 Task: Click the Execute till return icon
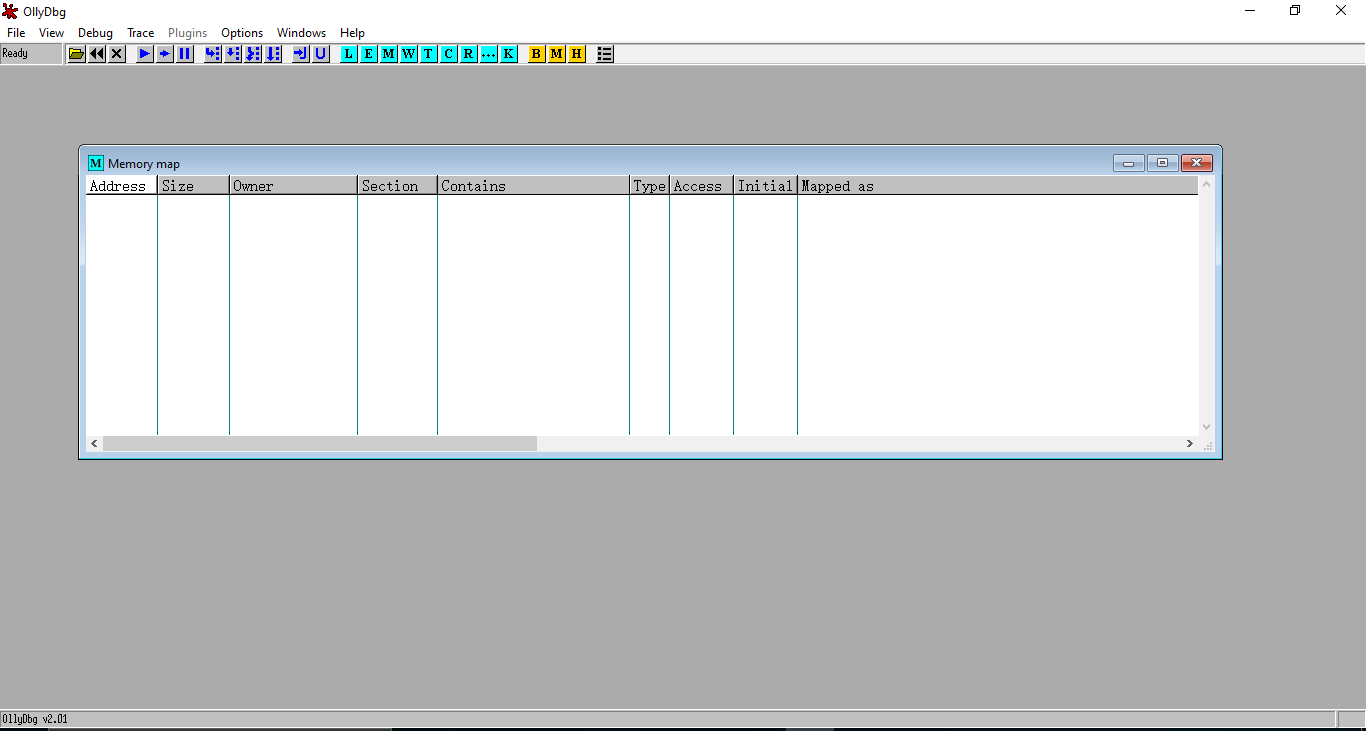click(301, 54)
